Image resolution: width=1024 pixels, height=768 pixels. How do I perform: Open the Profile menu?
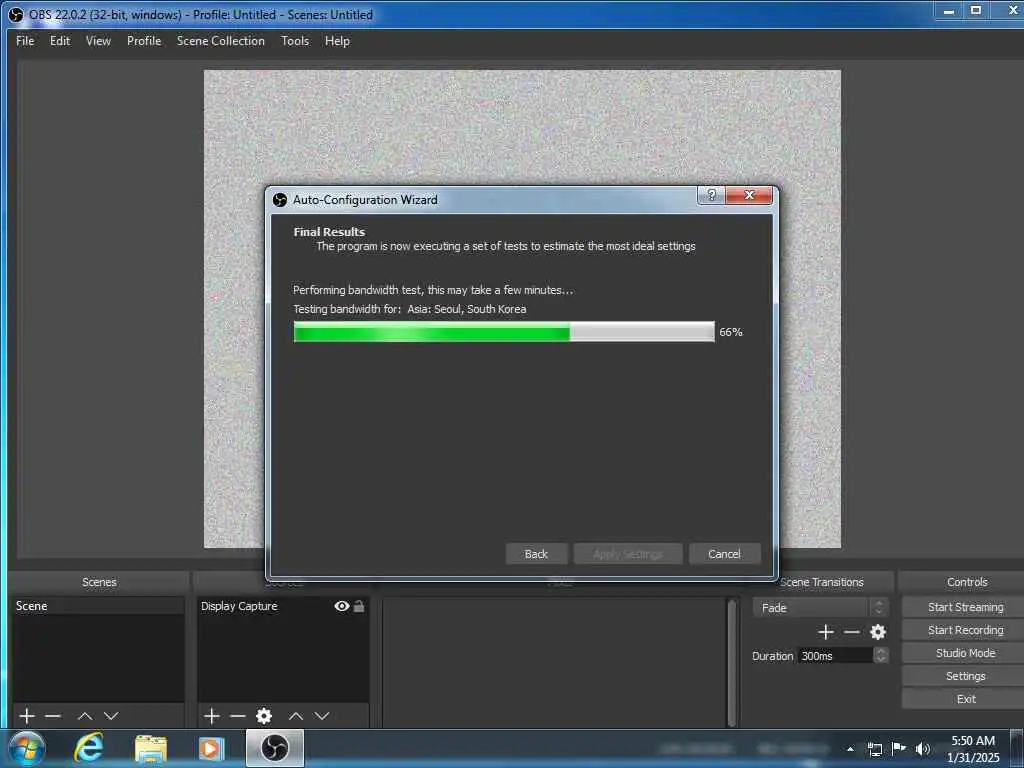click(144, 40)
